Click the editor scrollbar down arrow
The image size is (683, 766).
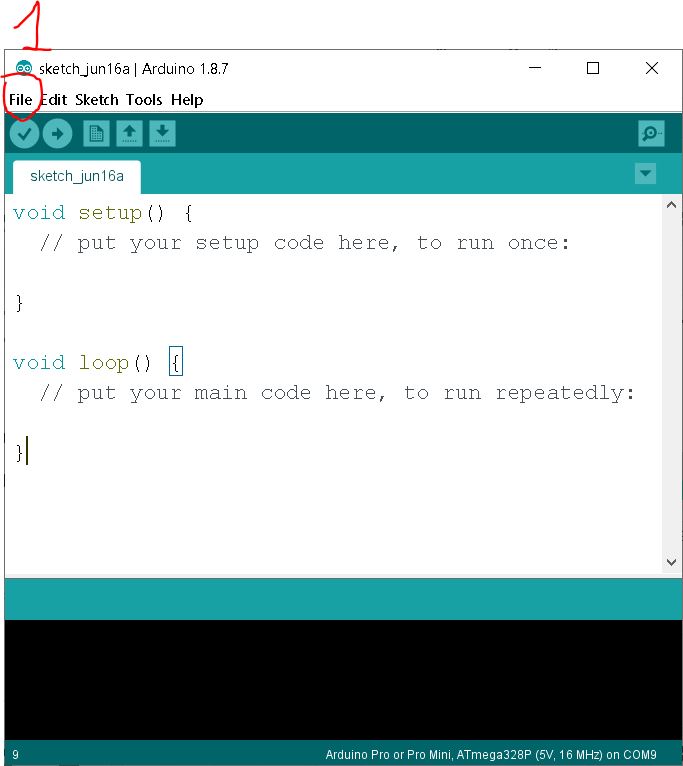pyautogui.click(x=672, y=562)
